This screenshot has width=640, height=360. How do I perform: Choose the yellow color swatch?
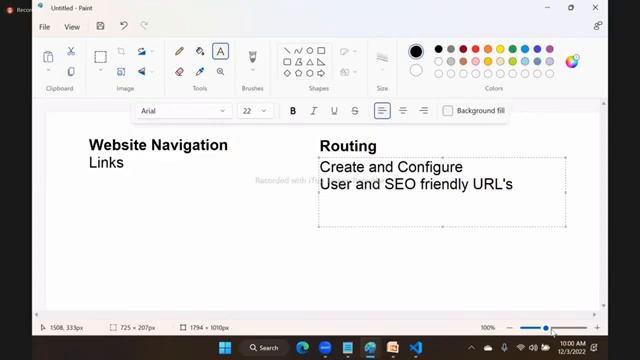500,49
